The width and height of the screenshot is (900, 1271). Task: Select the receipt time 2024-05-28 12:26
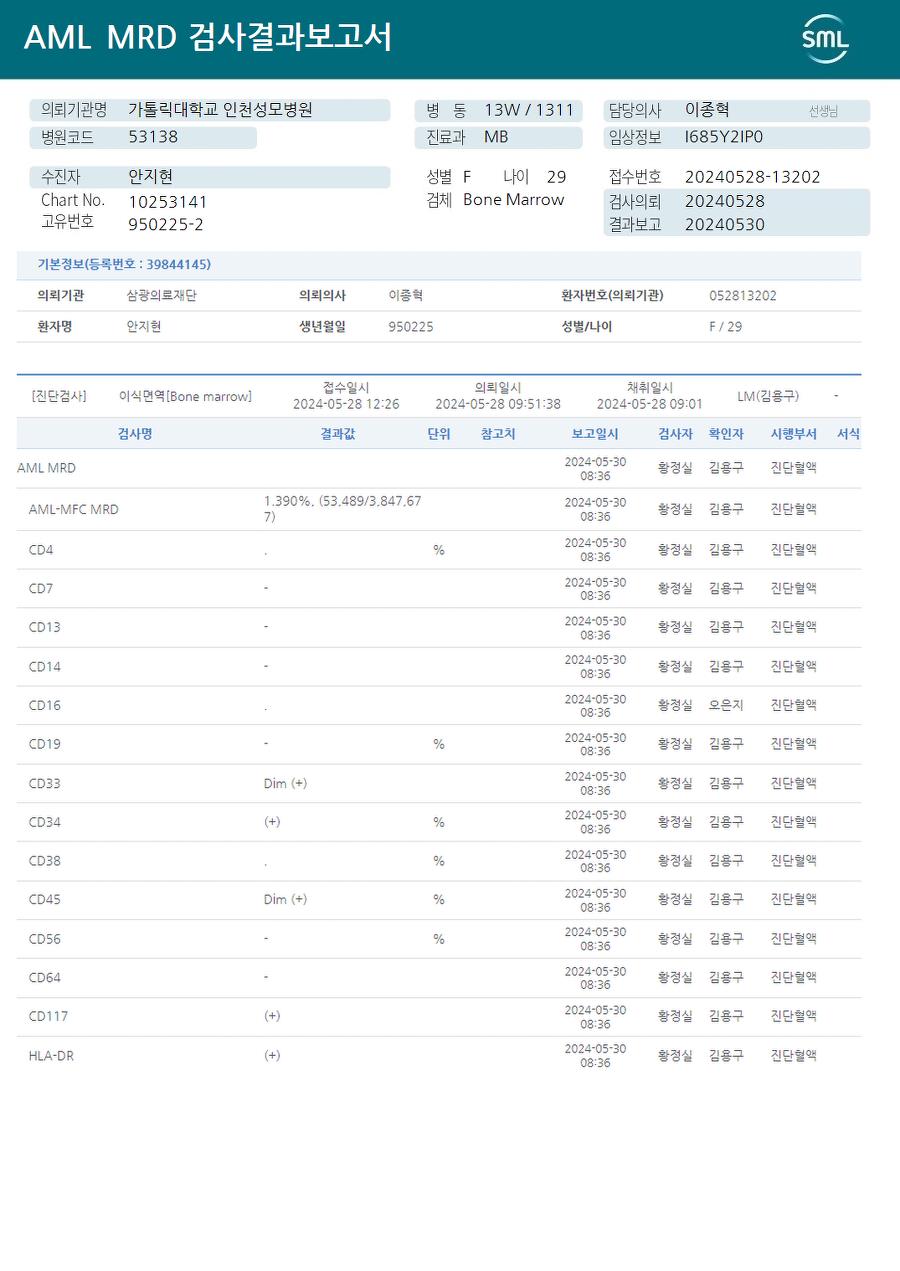click(346, 404)
